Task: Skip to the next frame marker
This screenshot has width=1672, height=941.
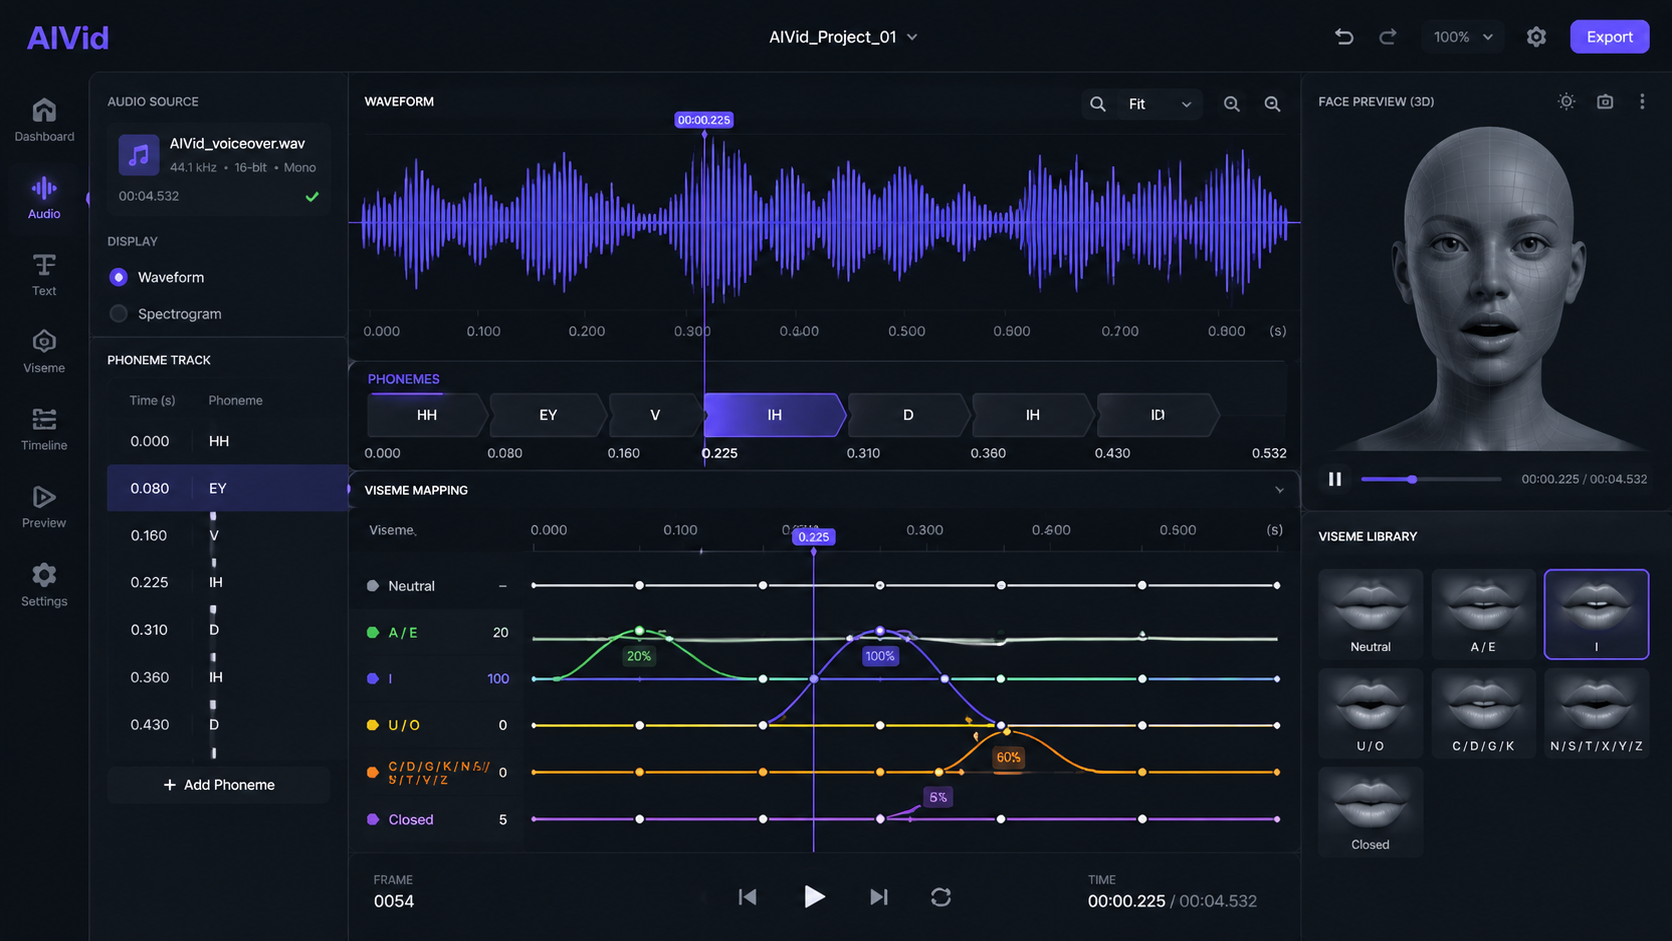Action: [x=879, y=897]
